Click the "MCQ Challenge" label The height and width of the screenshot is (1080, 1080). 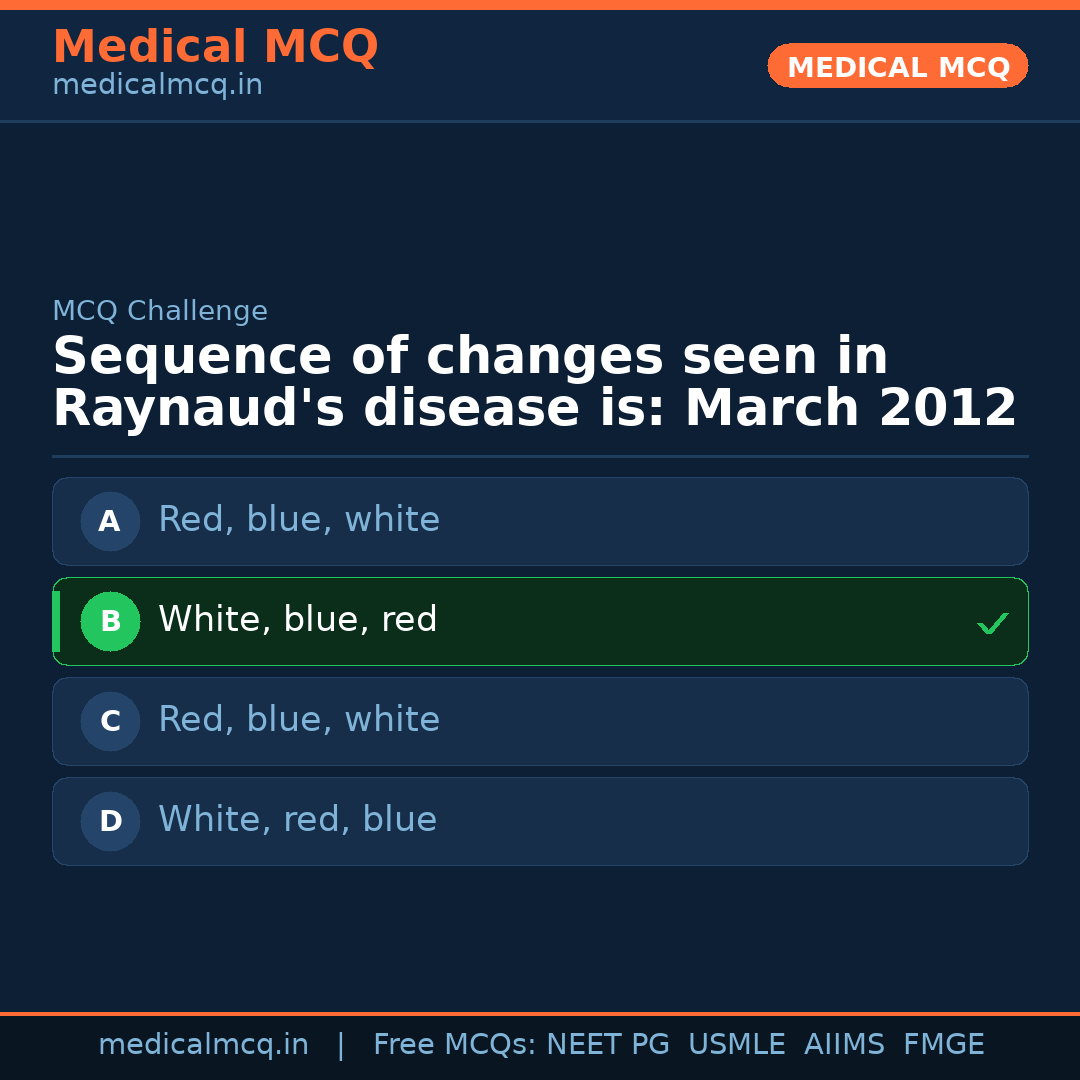pos(160,312)
